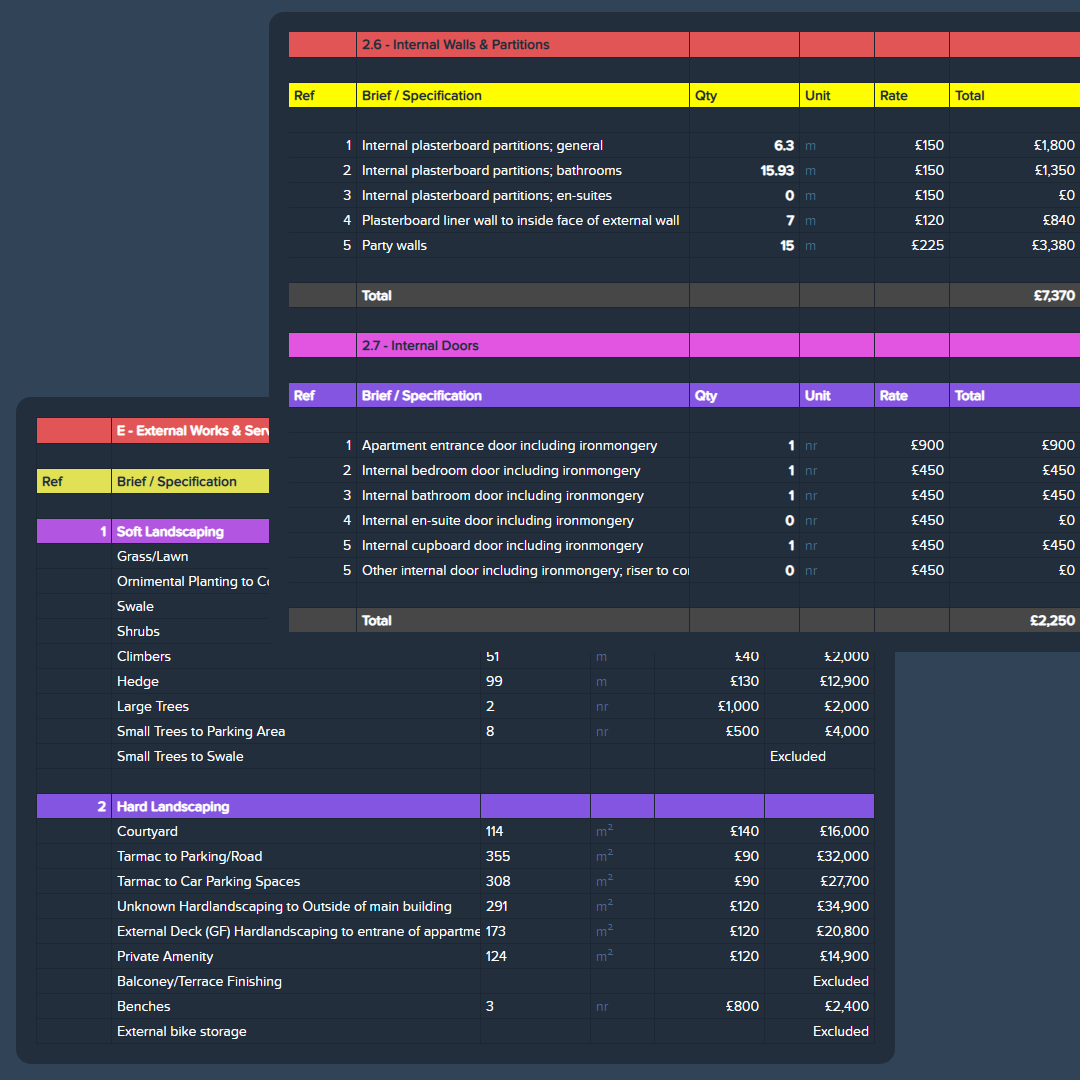This screenshot has width=1080, height=1080.
Task: Select the 'Swale' row in External Works
Action: point(135,607)
